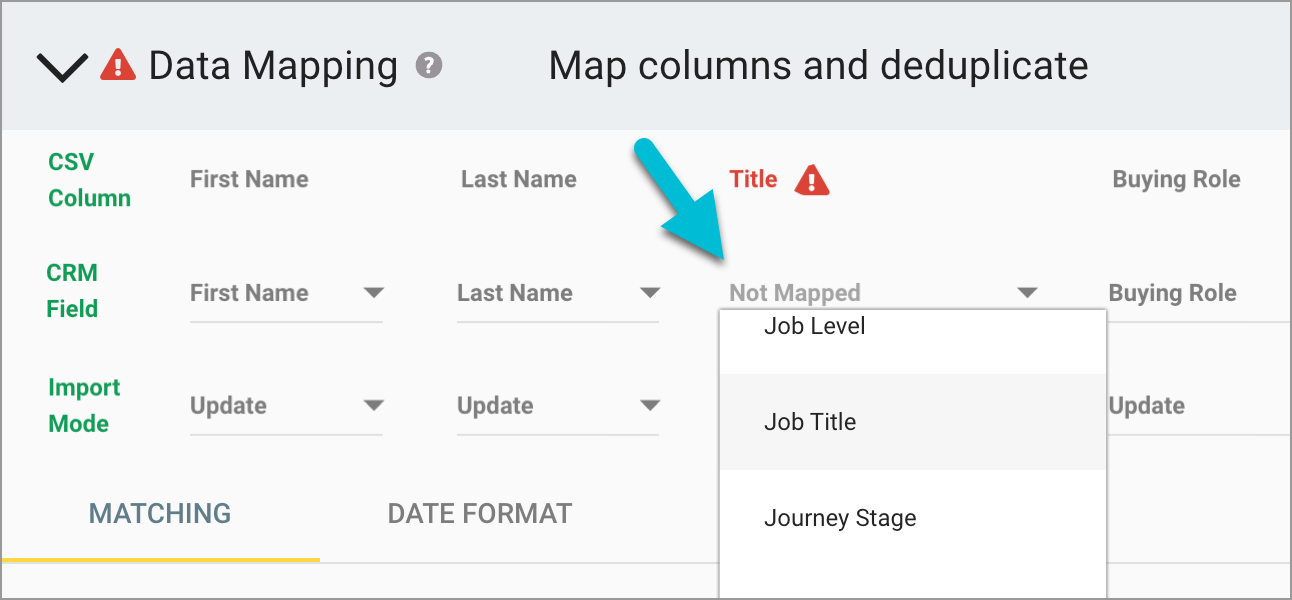Switch to the MATCHING tab
Screen dimensions: 1292x600
[159, 513]
